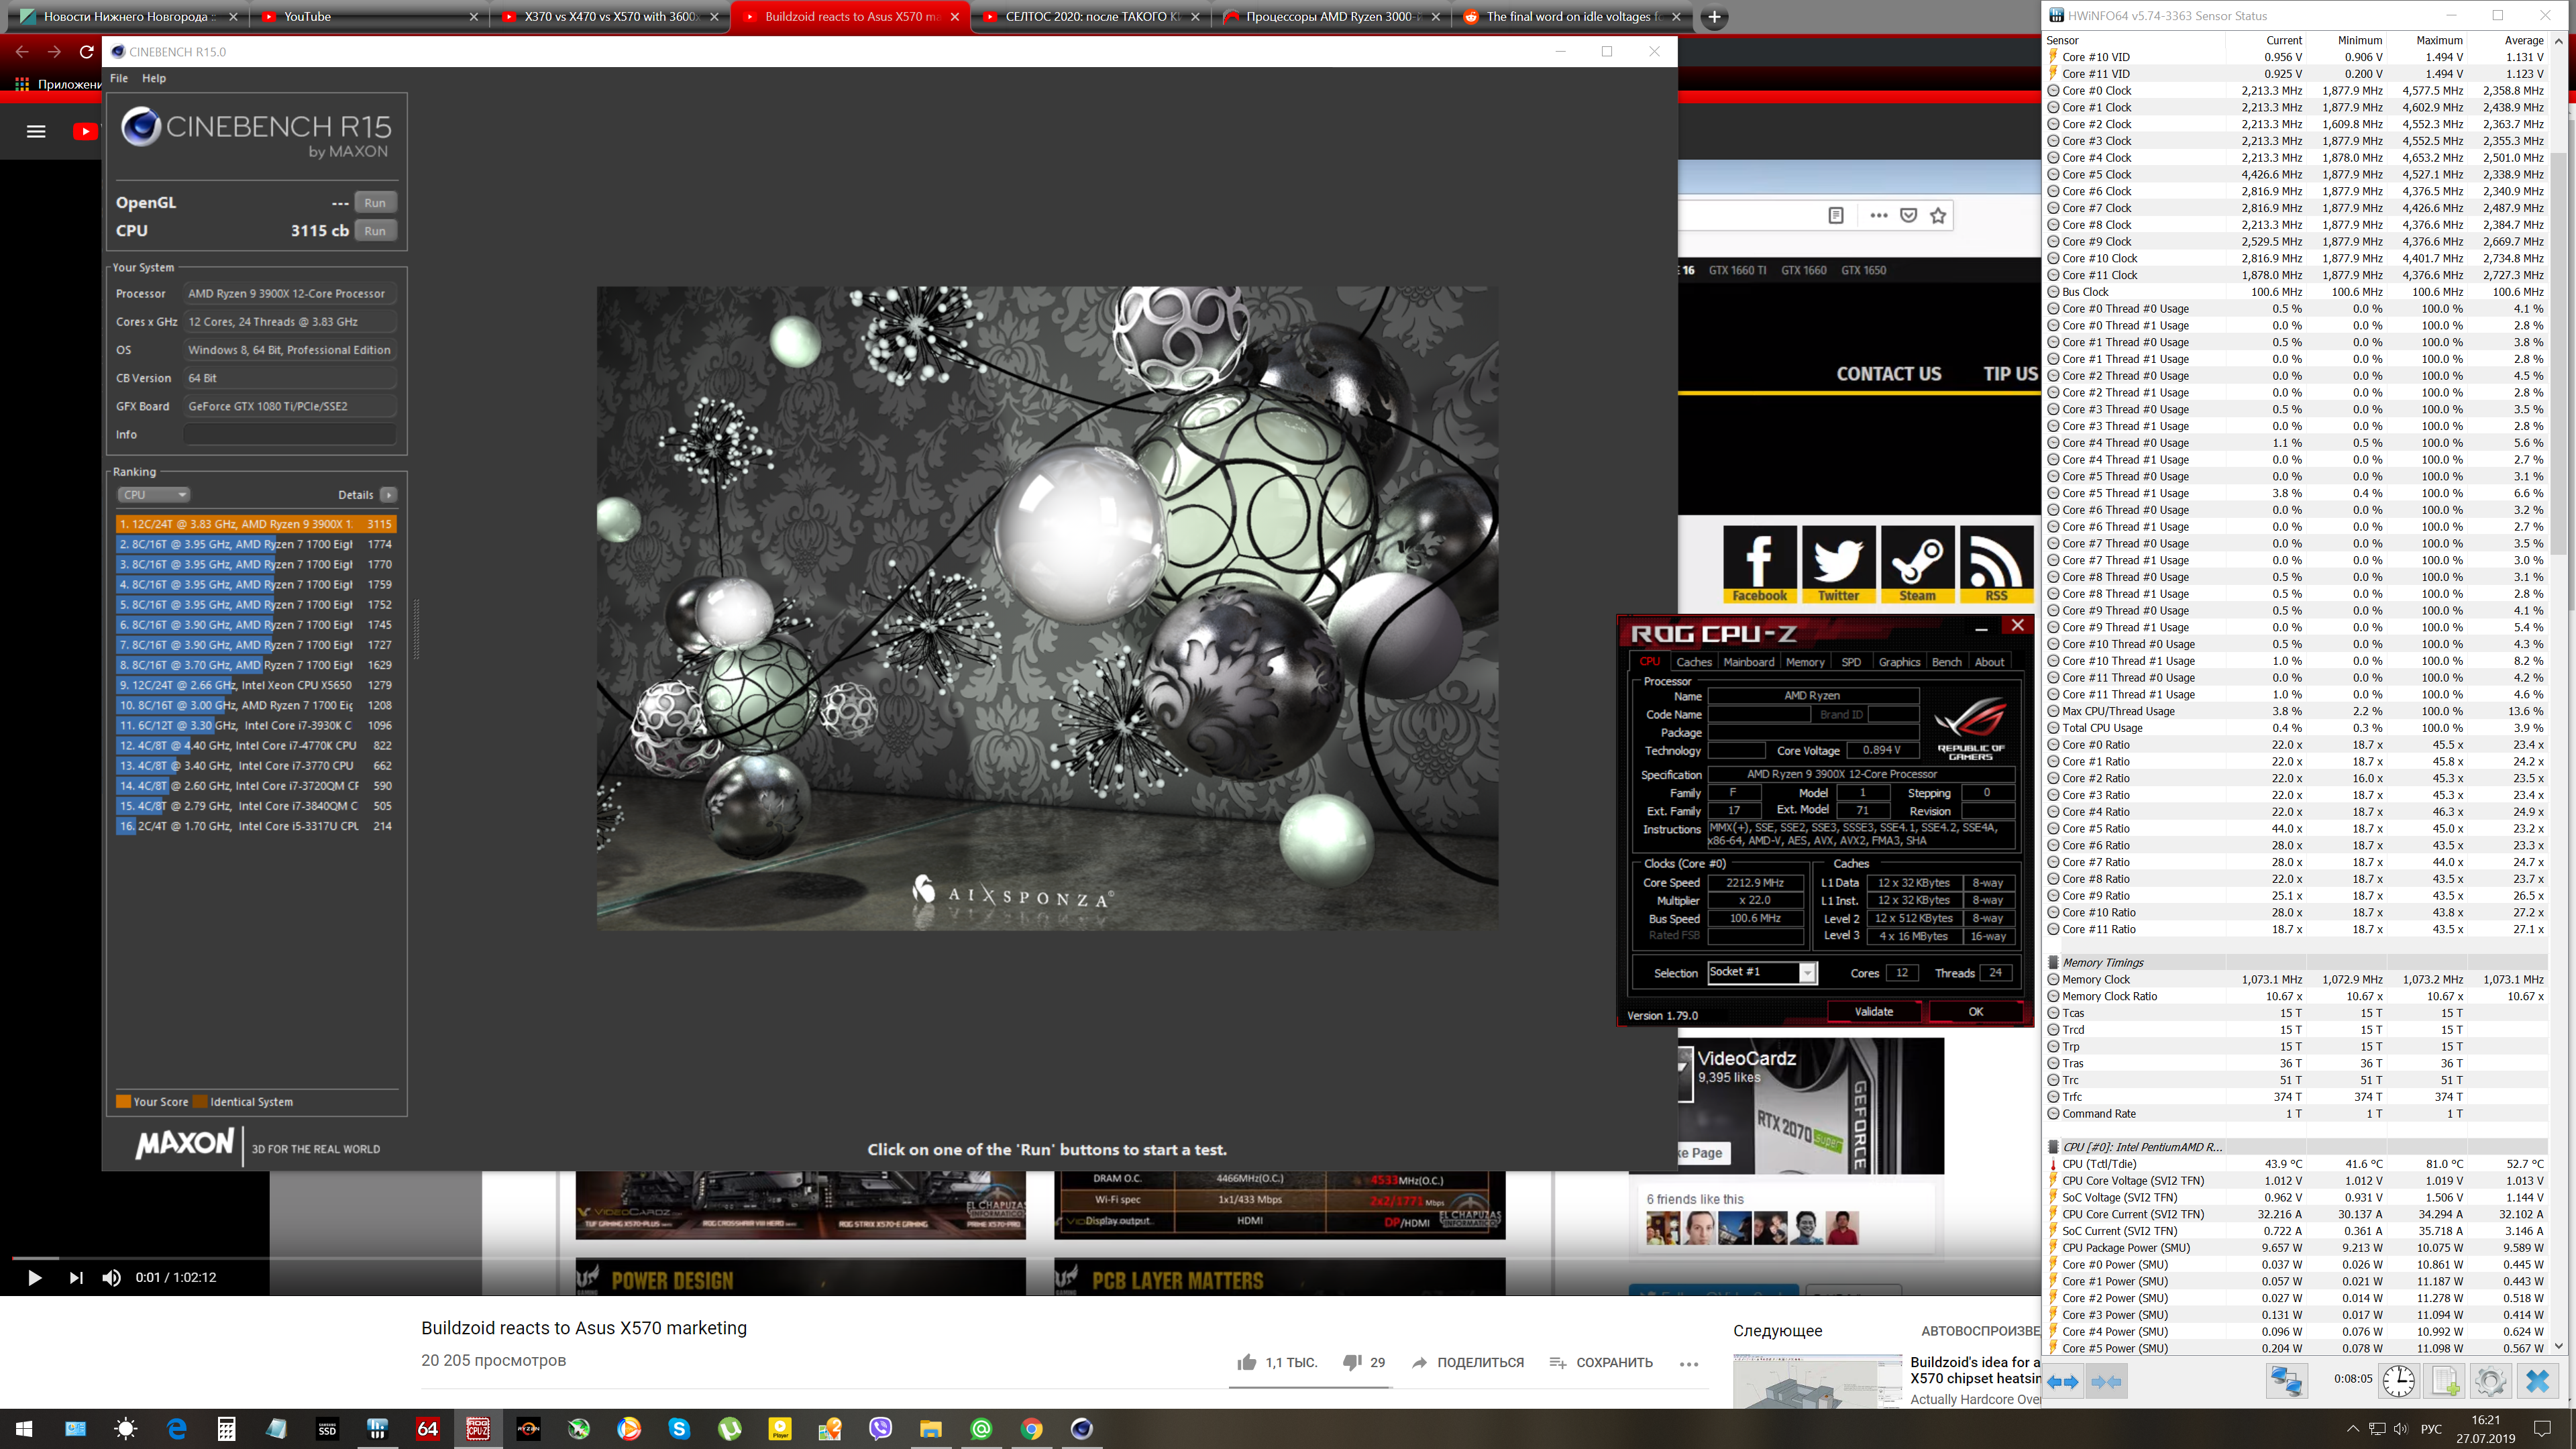
Task: Reset sensor timer via clock icon
Action: click(x=2398, y=1381)
